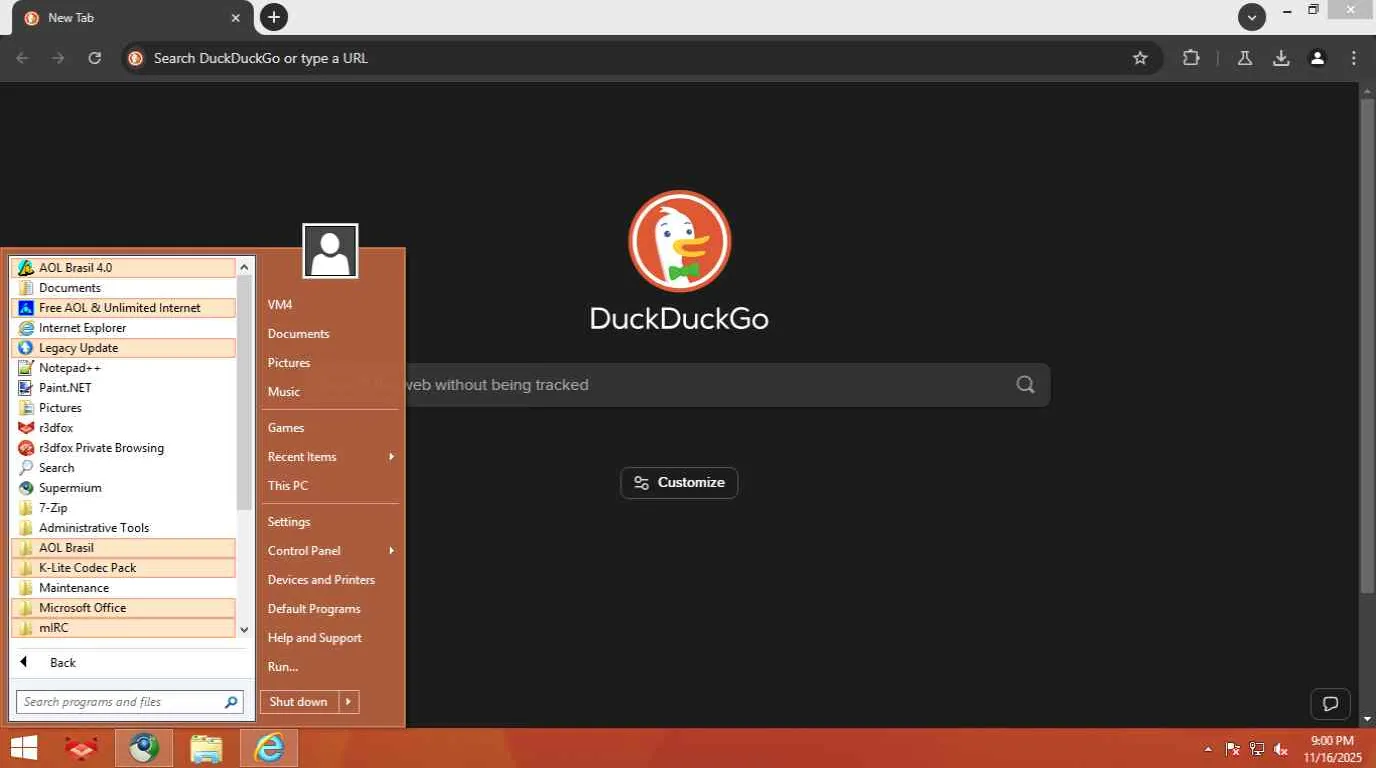Open the browser profile avatar icon
Screen dimensions: 1376x768
1318,58
